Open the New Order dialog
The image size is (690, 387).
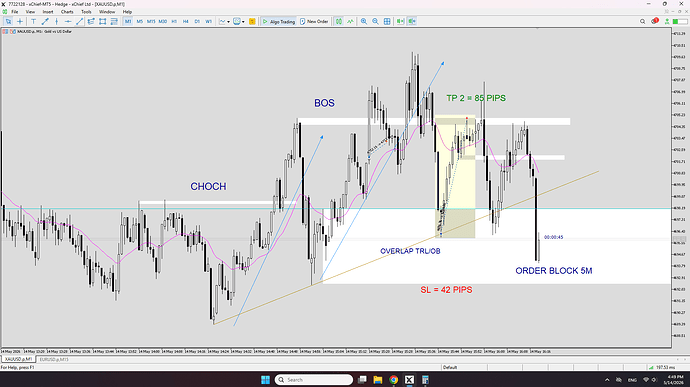coord(314,21)
